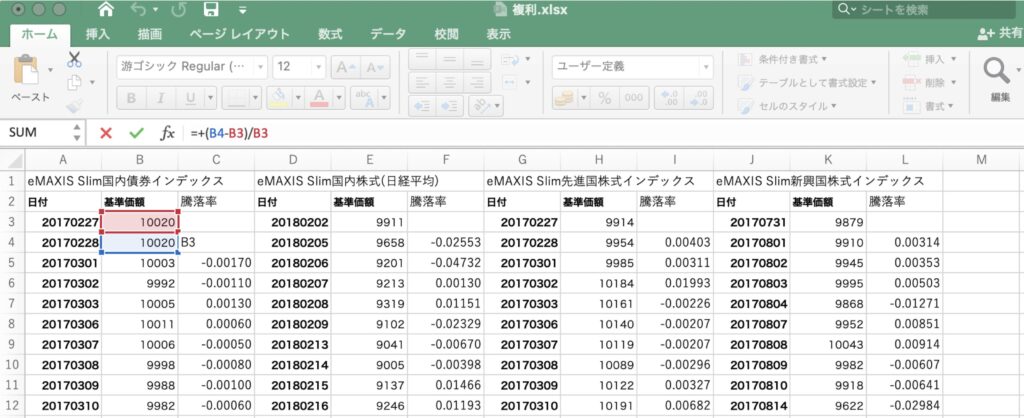
Task: Open the font color dropdown arrow
Action: [338, 98]
